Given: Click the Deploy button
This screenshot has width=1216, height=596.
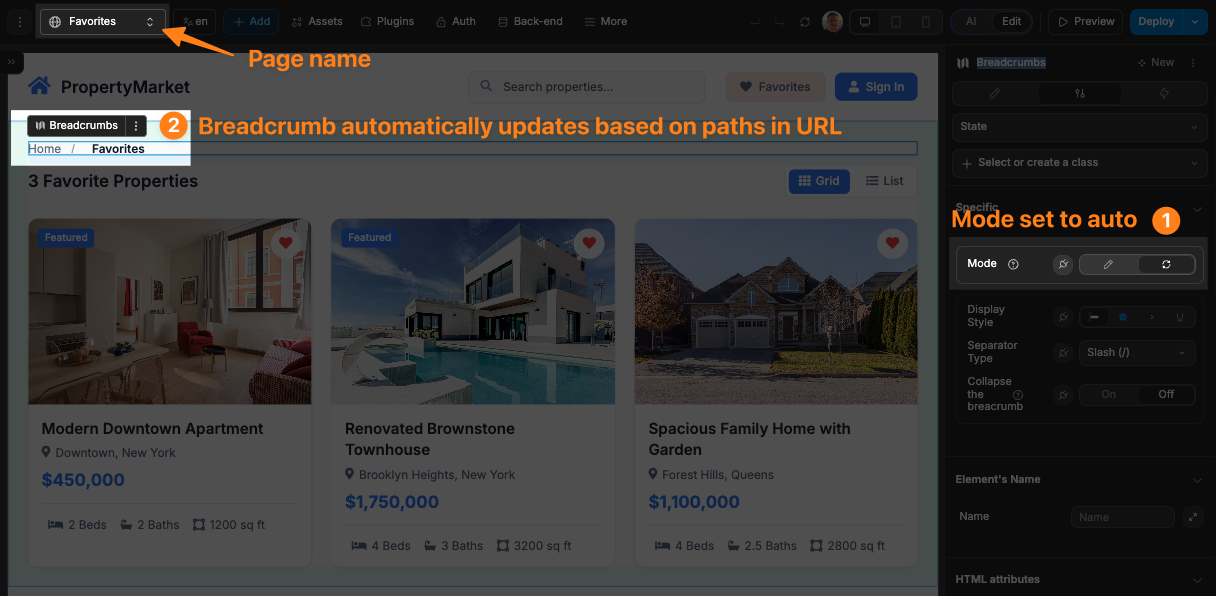Looking at the screenshot, I should tap(1155, 21).
